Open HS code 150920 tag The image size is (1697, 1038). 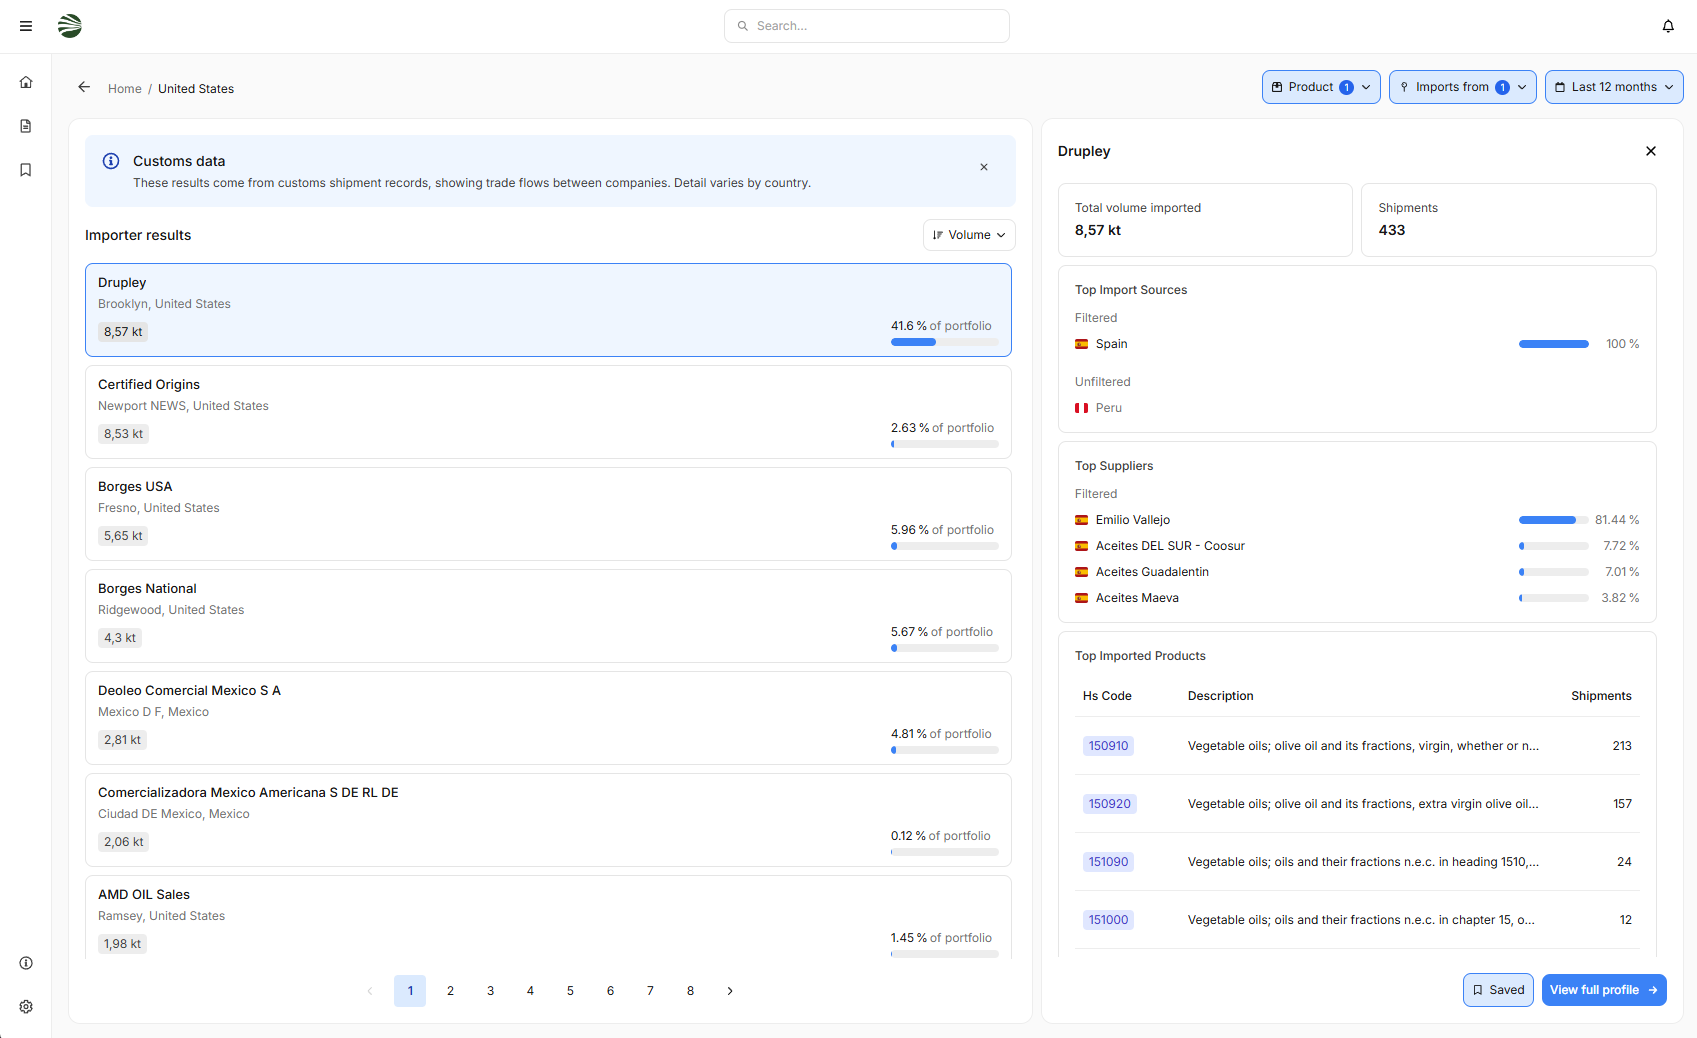pos(1110,804)
